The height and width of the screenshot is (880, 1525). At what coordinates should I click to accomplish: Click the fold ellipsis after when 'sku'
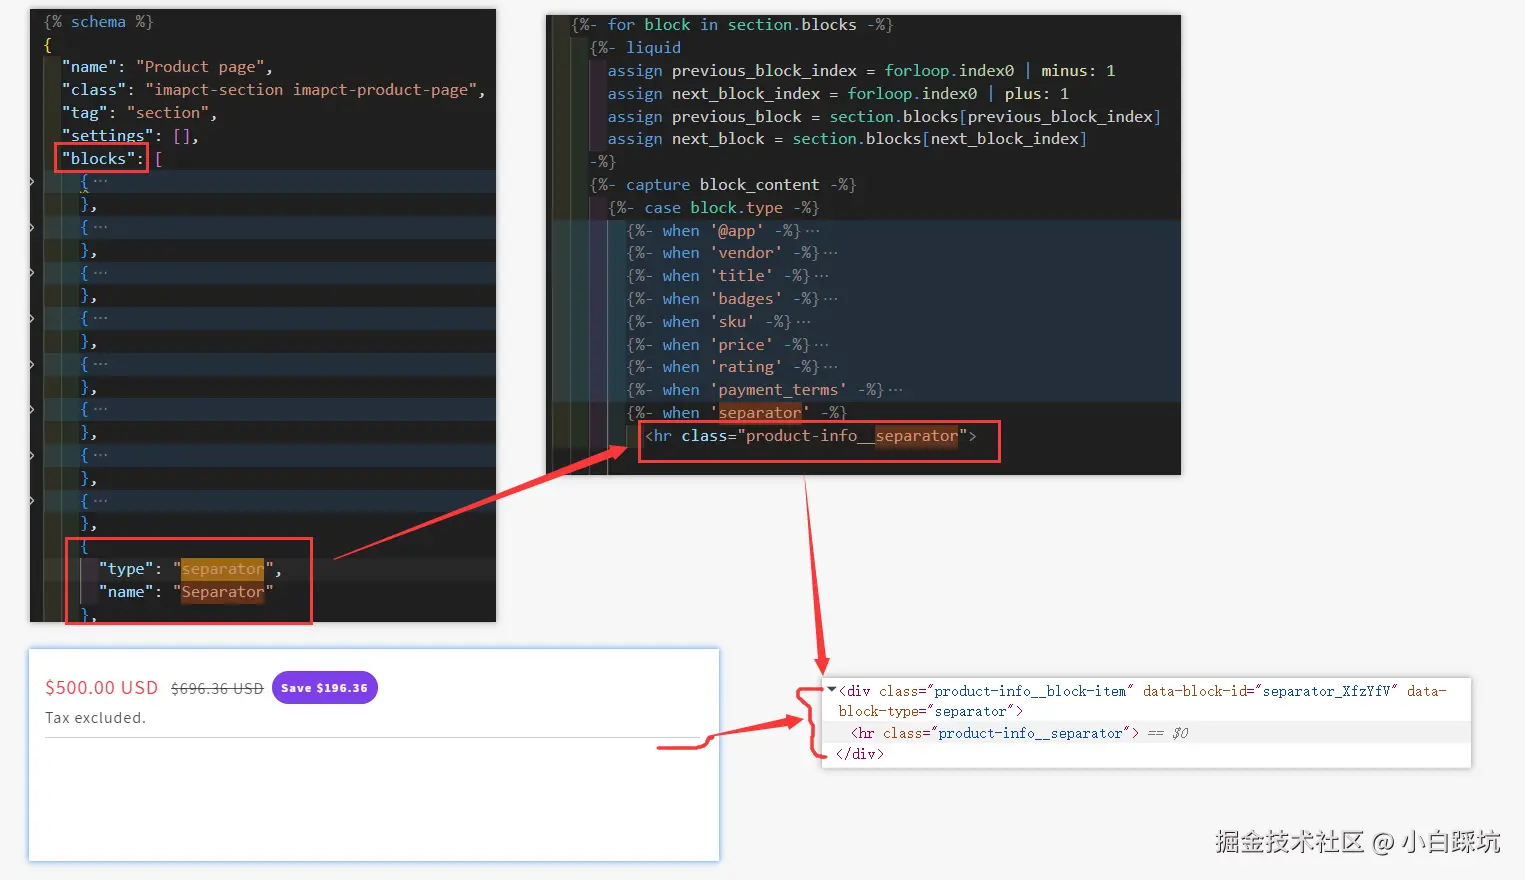click(803, 322)
